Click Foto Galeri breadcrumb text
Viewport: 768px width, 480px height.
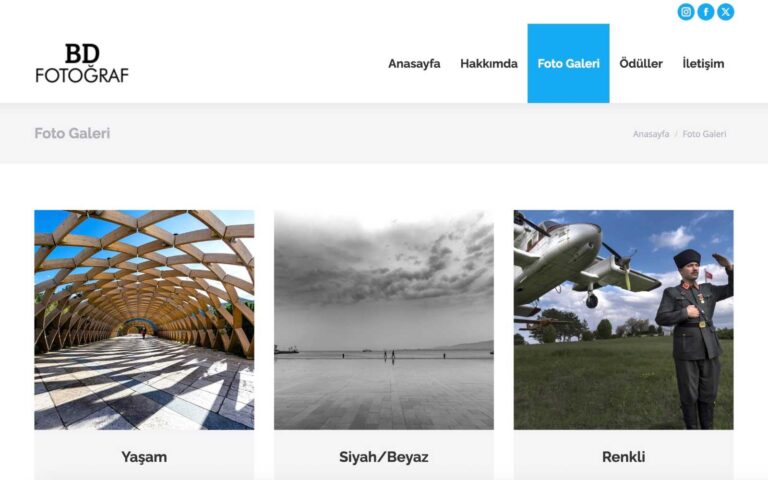[x=704, y=134]
